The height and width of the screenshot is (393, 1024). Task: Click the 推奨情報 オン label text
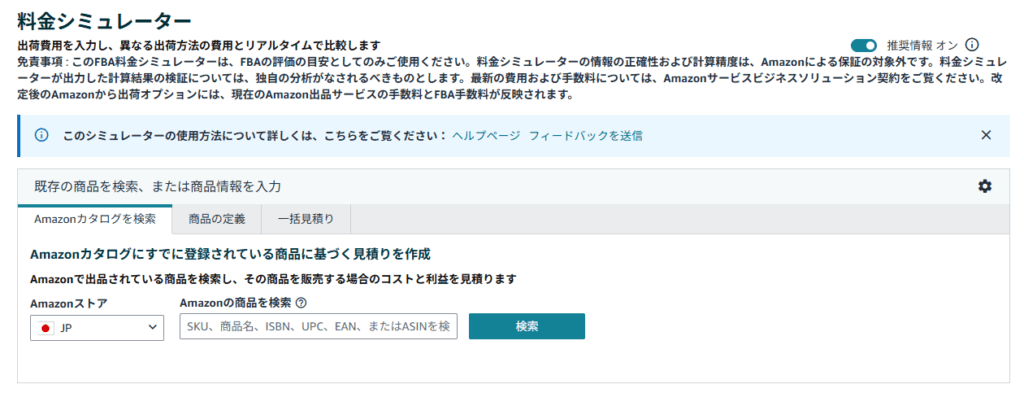click(922, 45)
